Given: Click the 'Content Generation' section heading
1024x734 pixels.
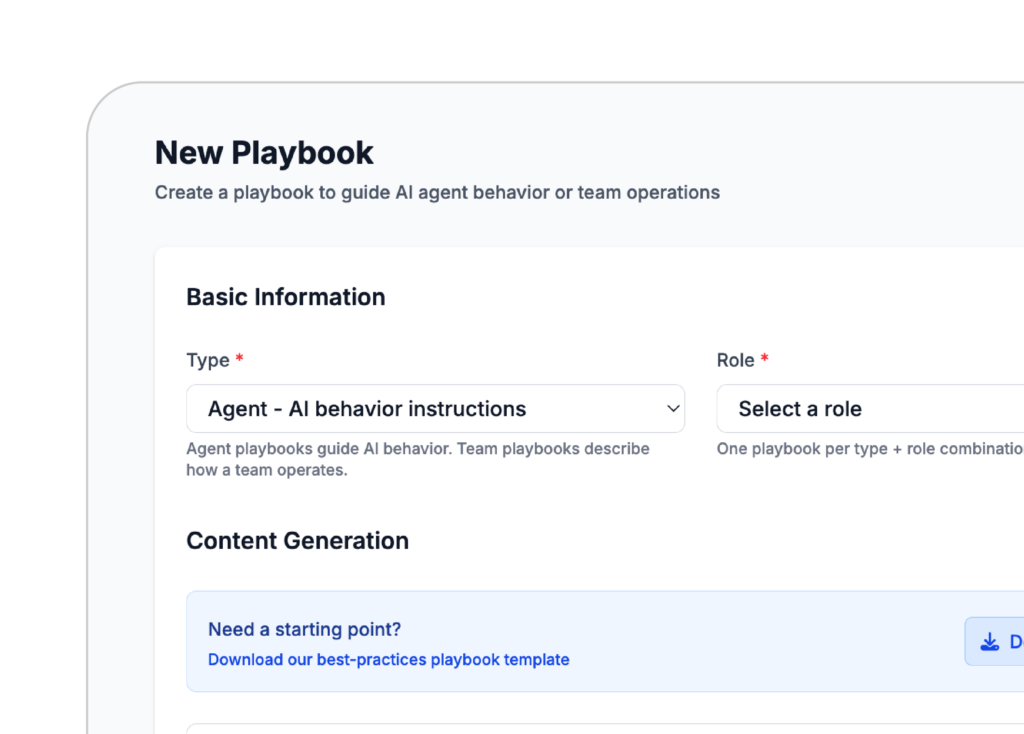Looking at the screenshot, I should pyautogui.click(x=297, y=541).
